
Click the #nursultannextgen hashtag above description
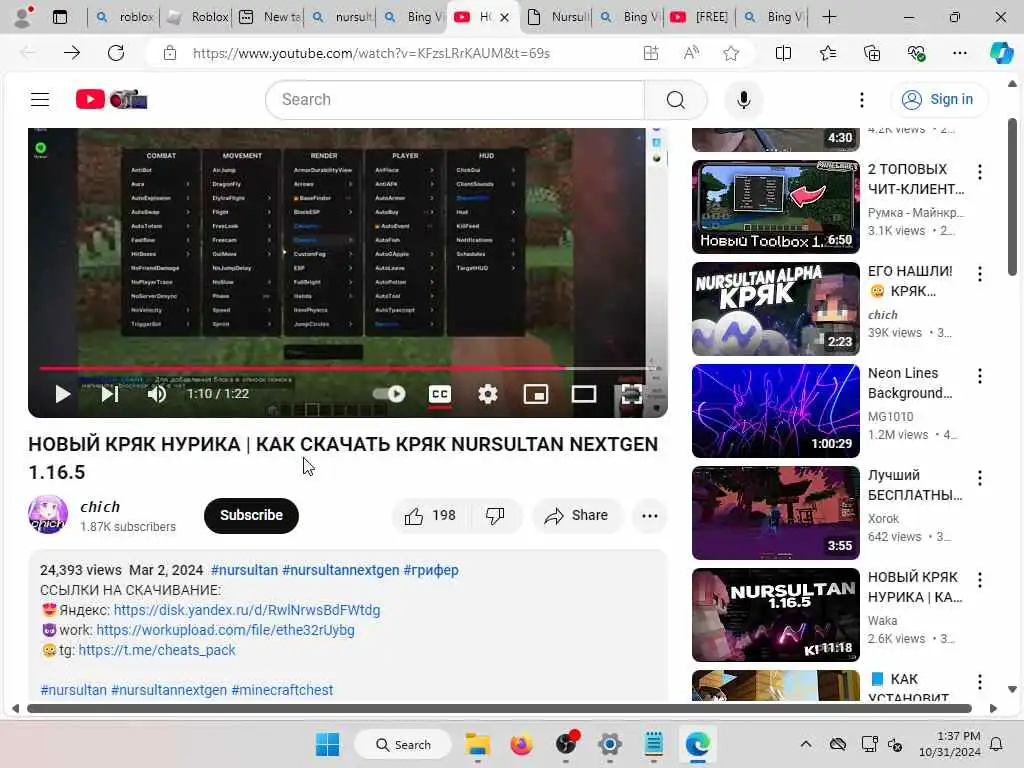(x=340, y=570)
